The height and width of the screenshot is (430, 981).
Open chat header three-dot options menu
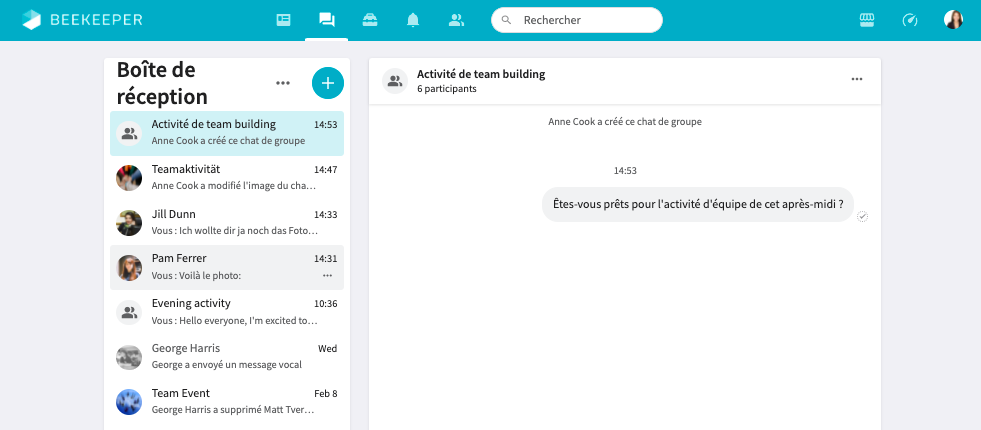[856, 79]
